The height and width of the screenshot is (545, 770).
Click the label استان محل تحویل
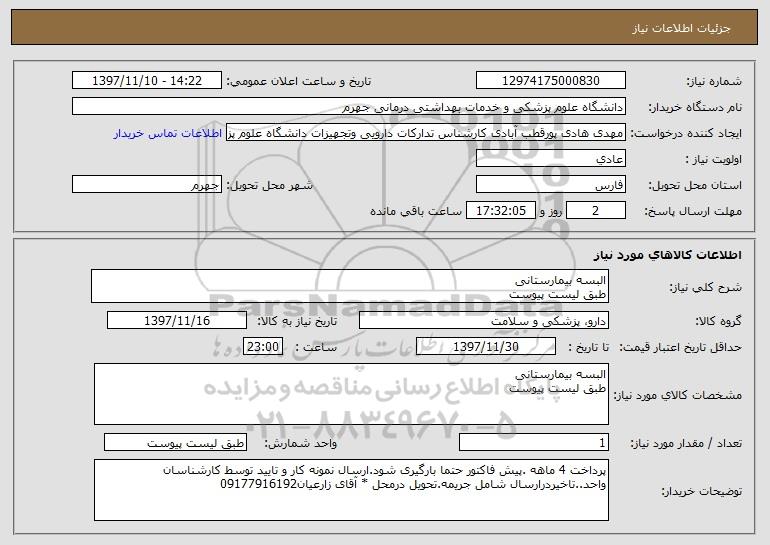point(695,186)
